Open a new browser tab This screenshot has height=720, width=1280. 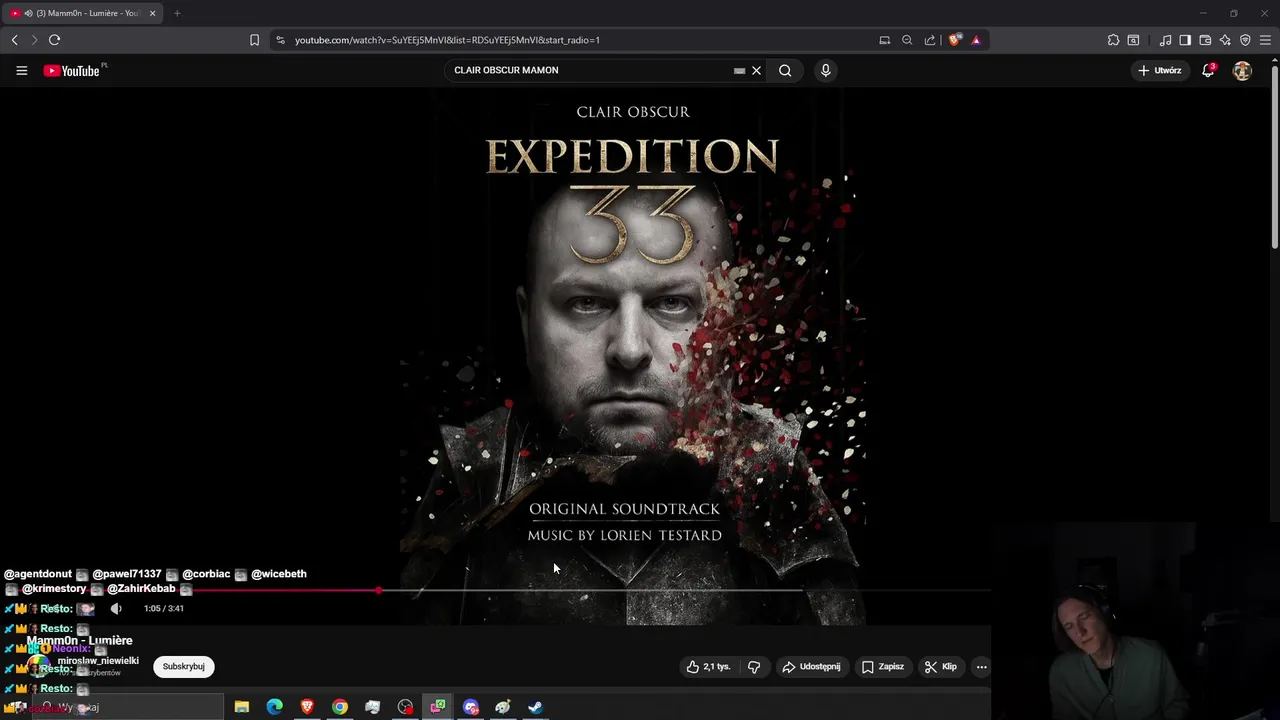point(177,13)
